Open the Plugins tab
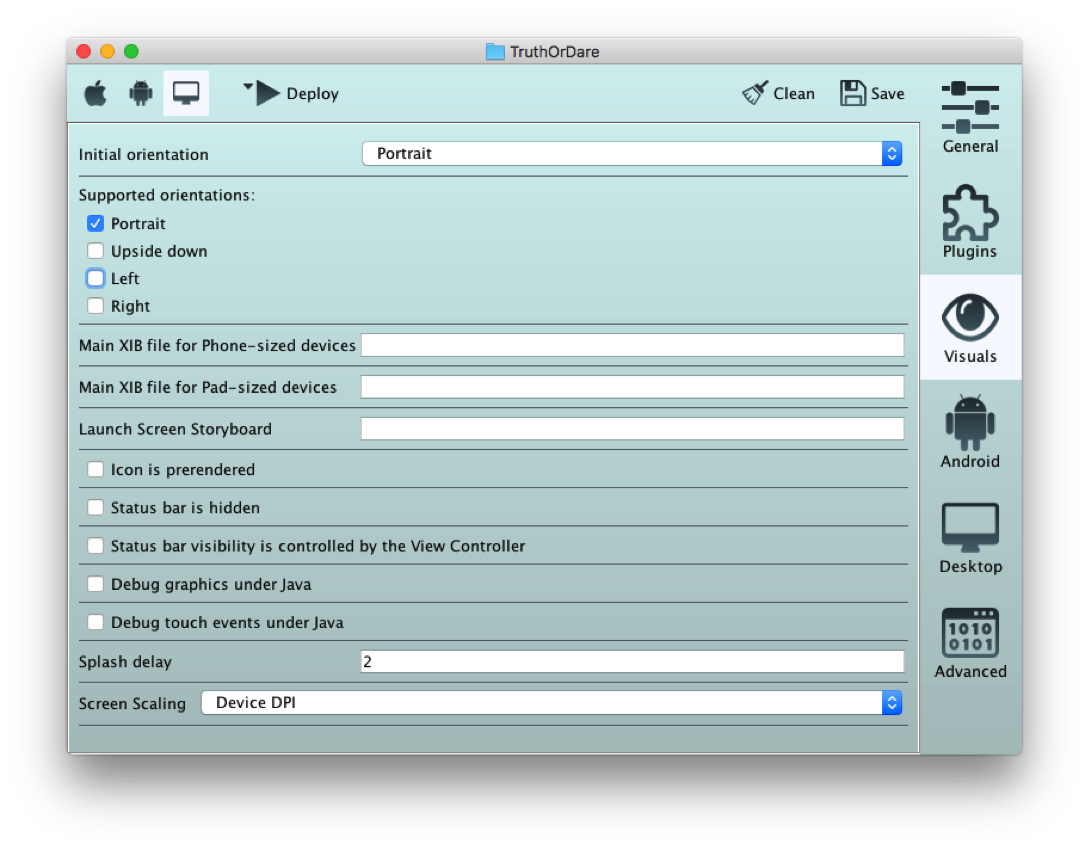Screen dimensions: 1089x850 [970, 222]
